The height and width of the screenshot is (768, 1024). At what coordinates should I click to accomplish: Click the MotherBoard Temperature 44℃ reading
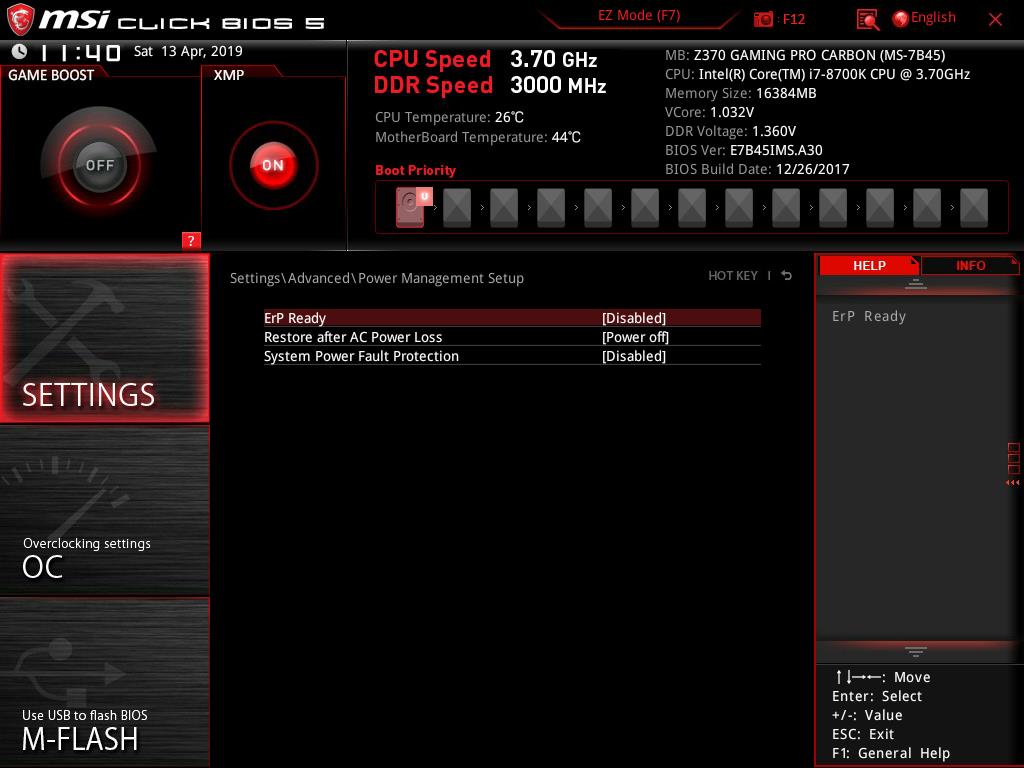click(x=477, y=137)
